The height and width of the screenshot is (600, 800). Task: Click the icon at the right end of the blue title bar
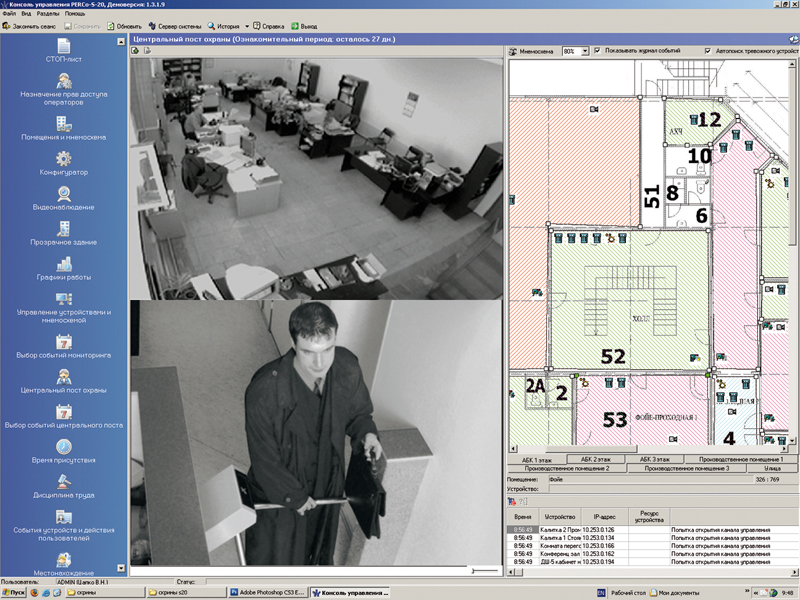793,39
